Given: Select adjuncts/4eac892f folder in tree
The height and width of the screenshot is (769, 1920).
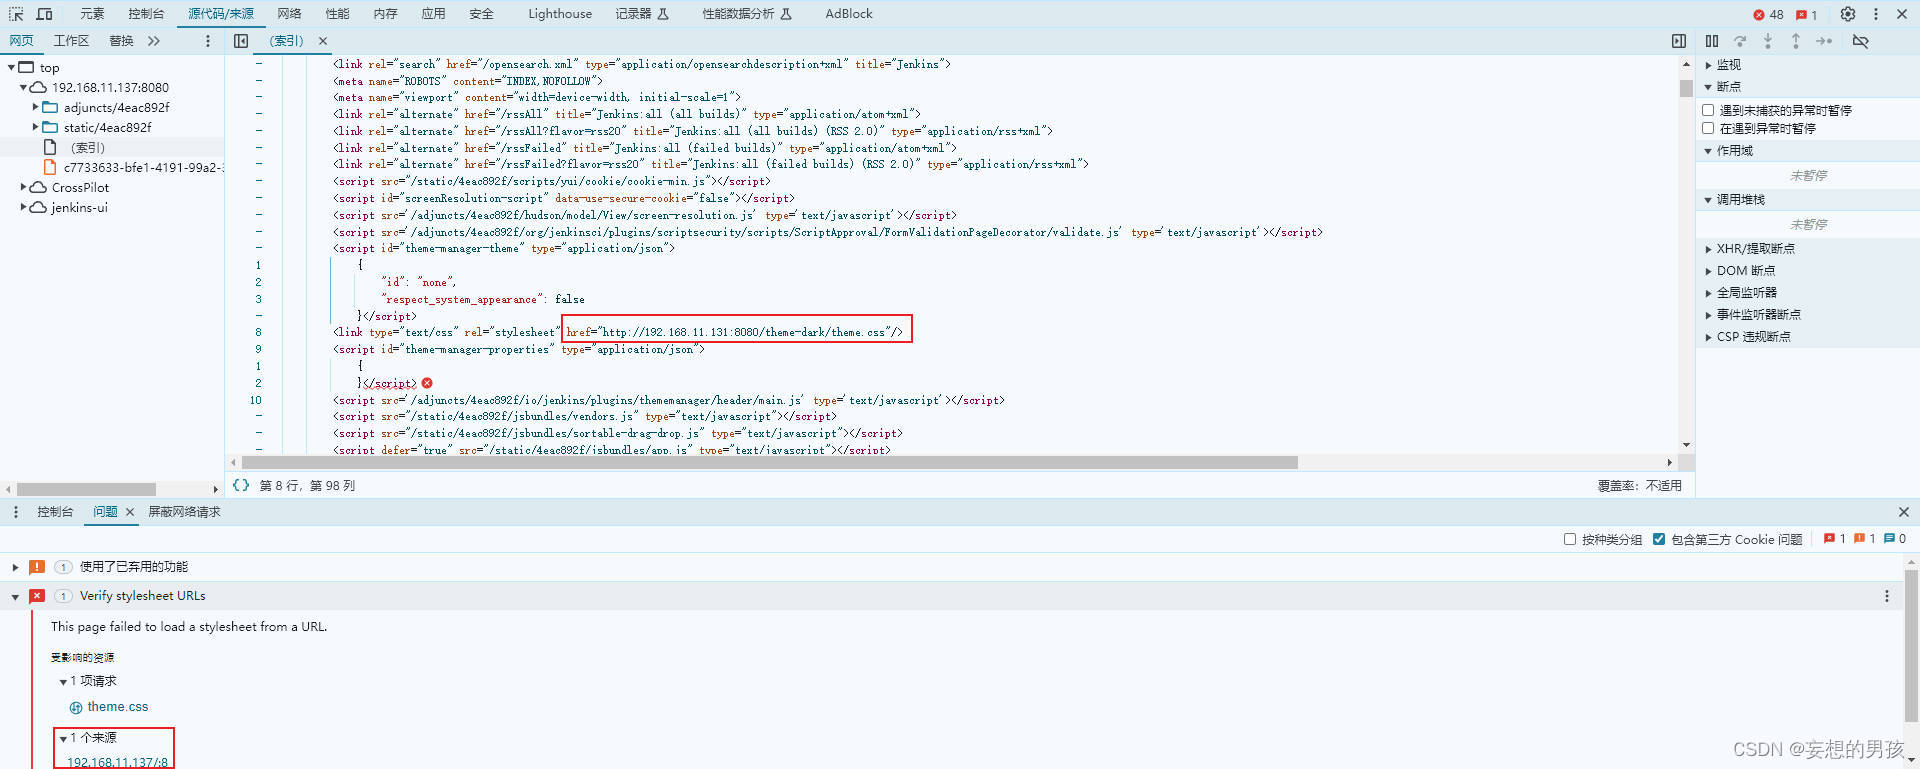Looking at the screenshot, I should (116, 107).
